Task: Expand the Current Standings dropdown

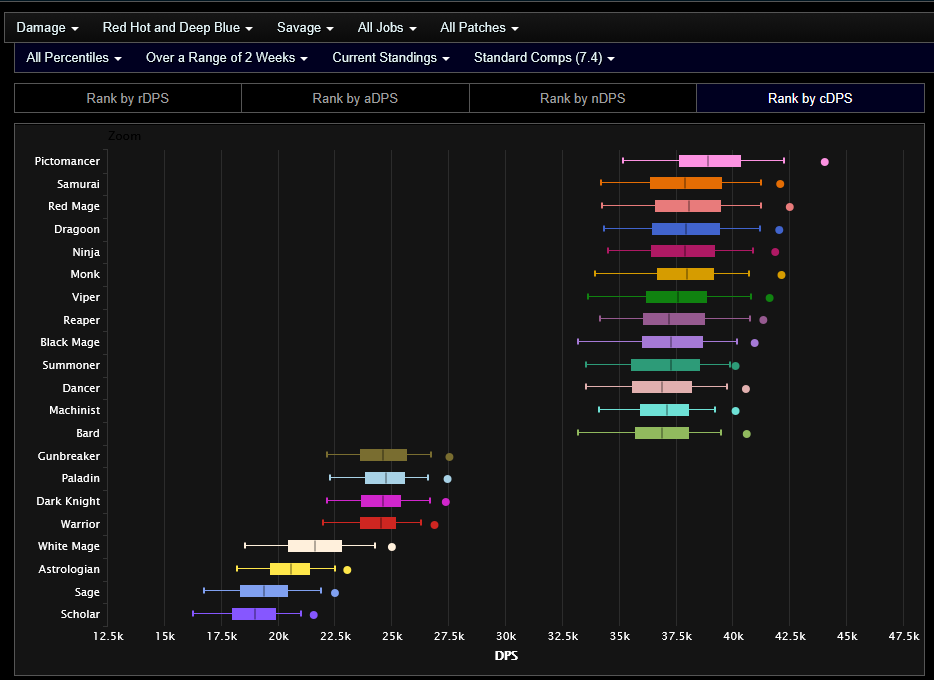Action: pos(391,58)
